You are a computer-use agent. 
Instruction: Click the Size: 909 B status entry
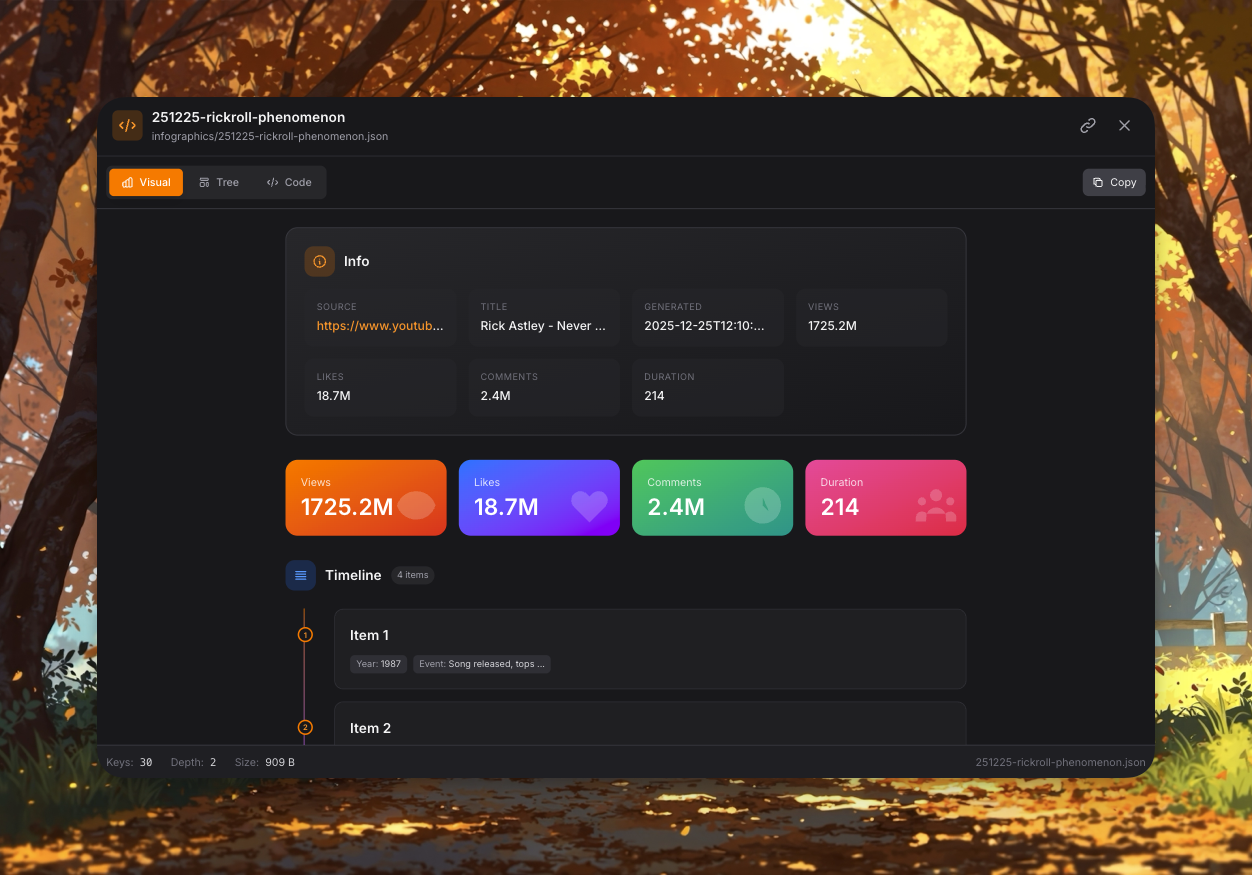pyautogui.click(x=265, y=762)
